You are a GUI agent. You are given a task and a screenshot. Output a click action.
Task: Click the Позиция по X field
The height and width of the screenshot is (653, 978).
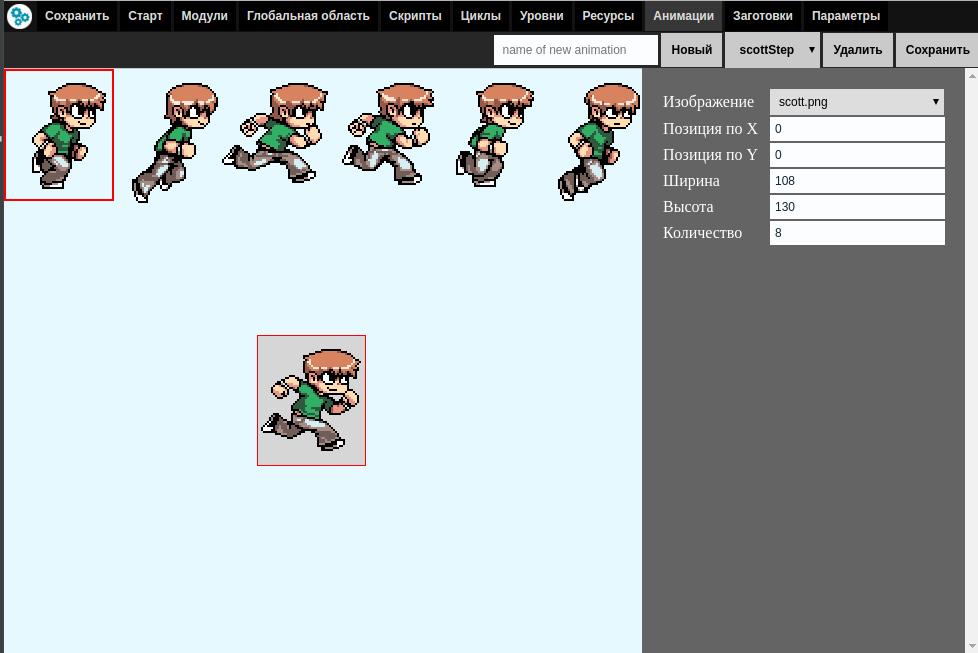point(857,129)
